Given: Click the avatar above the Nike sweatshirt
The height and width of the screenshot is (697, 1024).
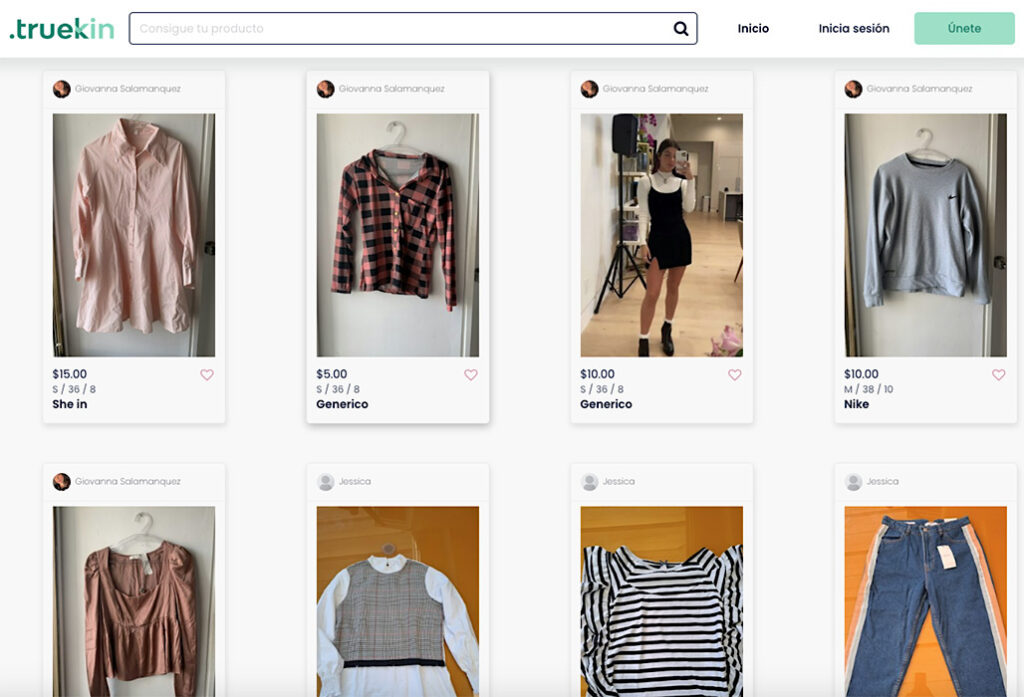Looking at the screenshot, I should click(853, 89).
